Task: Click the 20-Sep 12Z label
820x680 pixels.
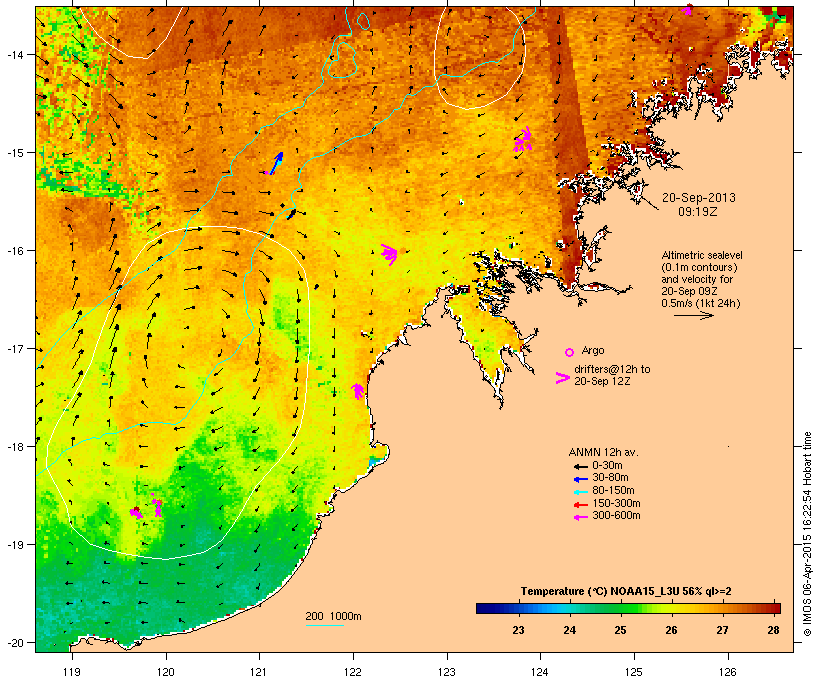Action: [602, 381]
